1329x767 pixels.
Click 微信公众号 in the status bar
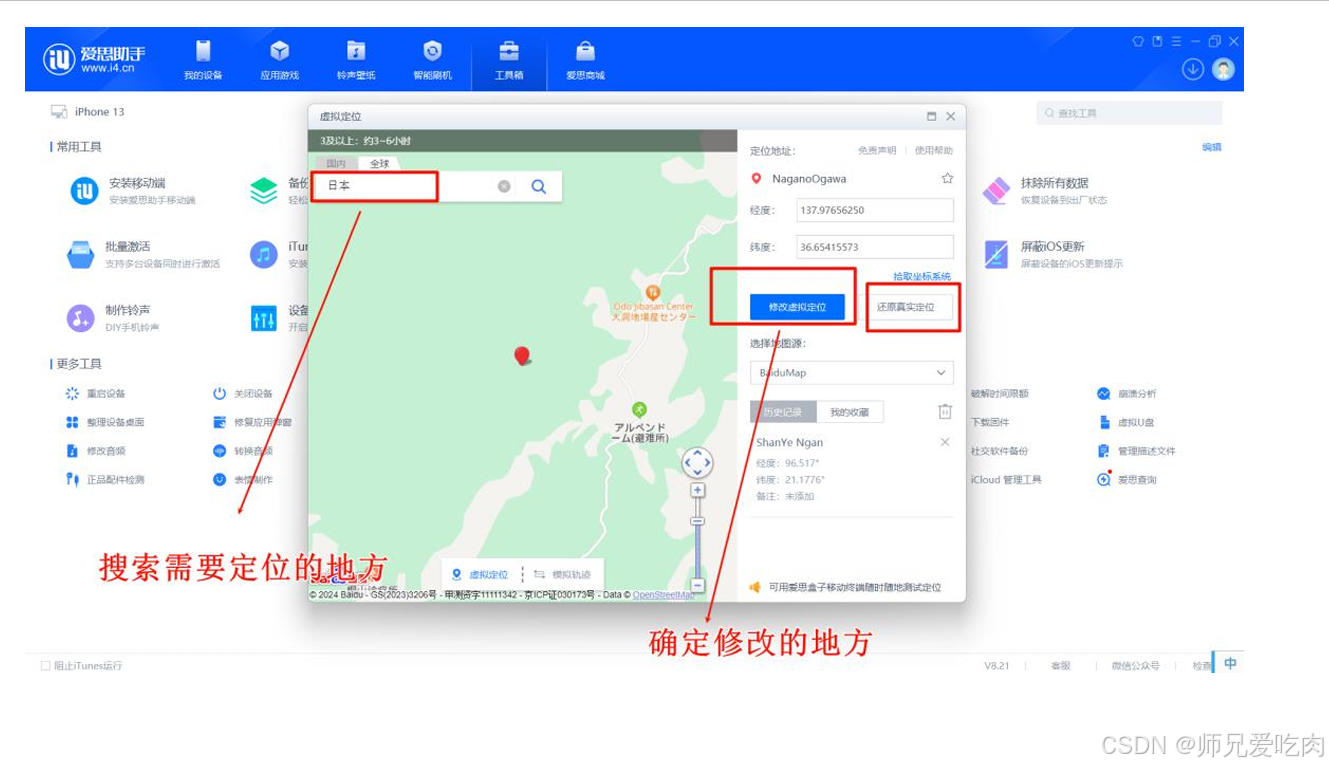1135,665
